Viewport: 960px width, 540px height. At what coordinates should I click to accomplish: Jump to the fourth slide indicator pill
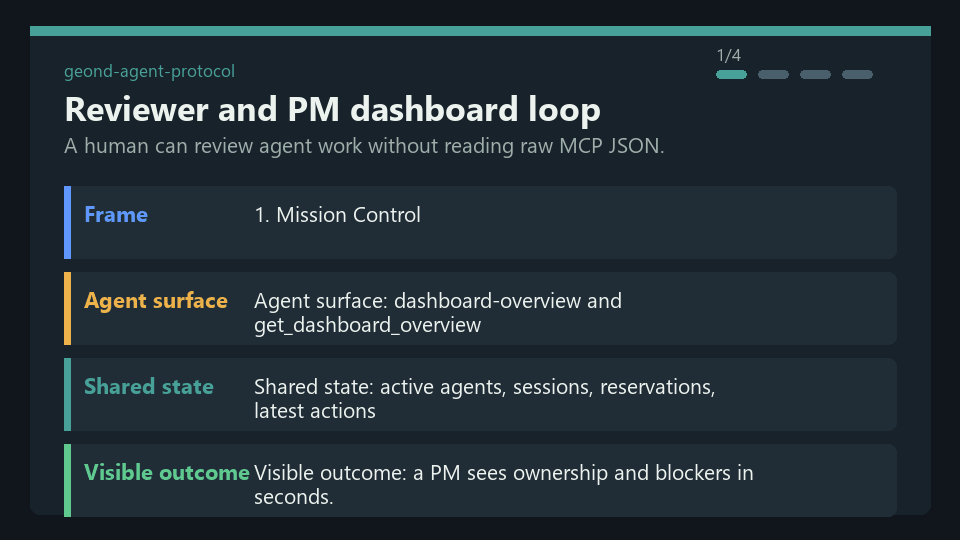pyautogui.click(x=857, y=75)
